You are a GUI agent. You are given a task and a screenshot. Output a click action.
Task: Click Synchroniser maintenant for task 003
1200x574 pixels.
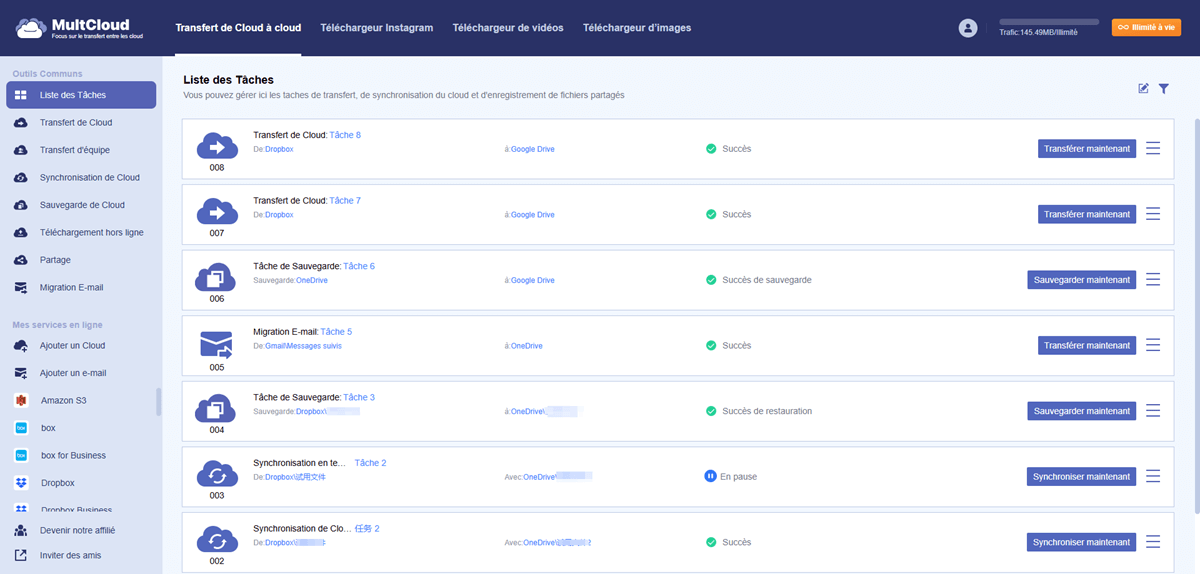(1082, 476)
